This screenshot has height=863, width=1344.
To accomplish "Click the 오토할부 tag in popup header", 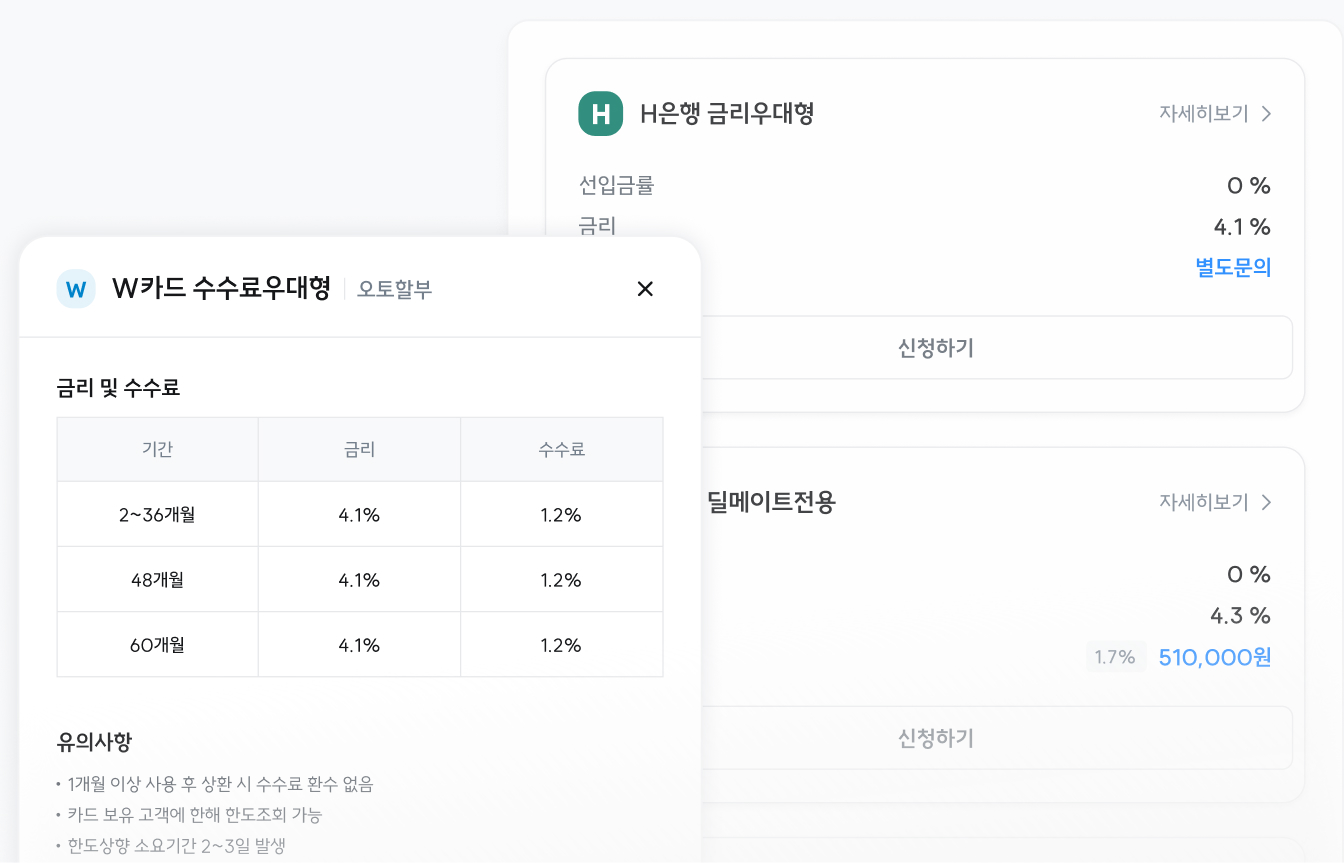I will (395, 290).
